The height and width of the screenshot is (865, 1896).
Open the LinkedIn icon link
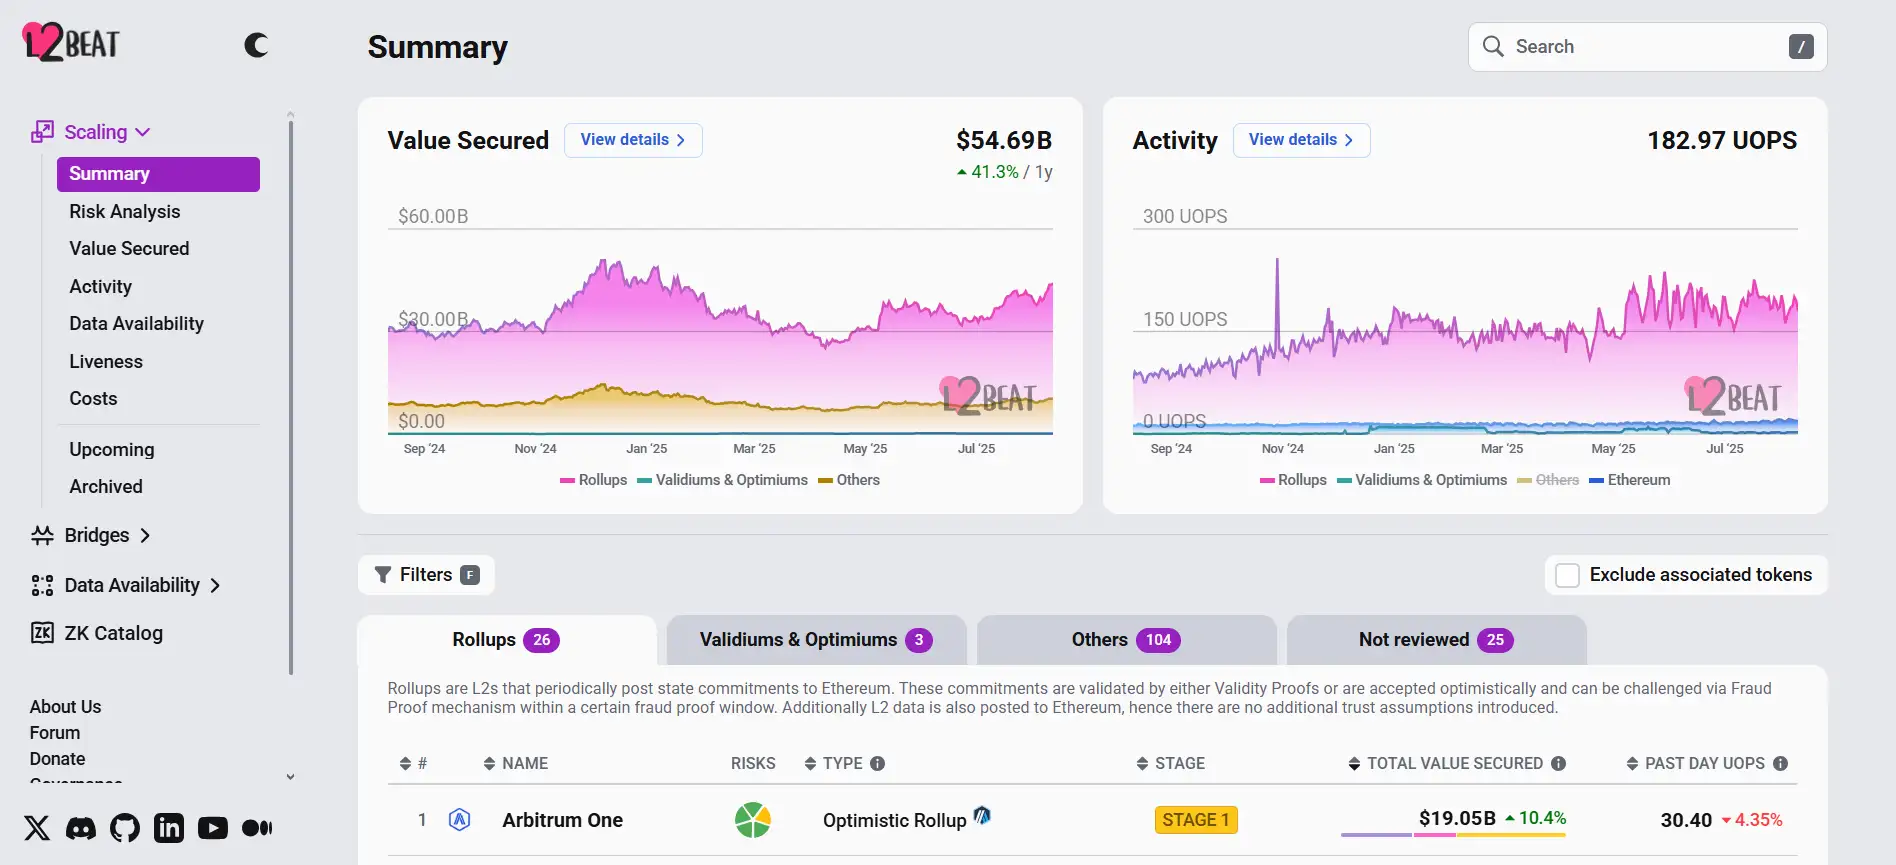pos(169,828)
